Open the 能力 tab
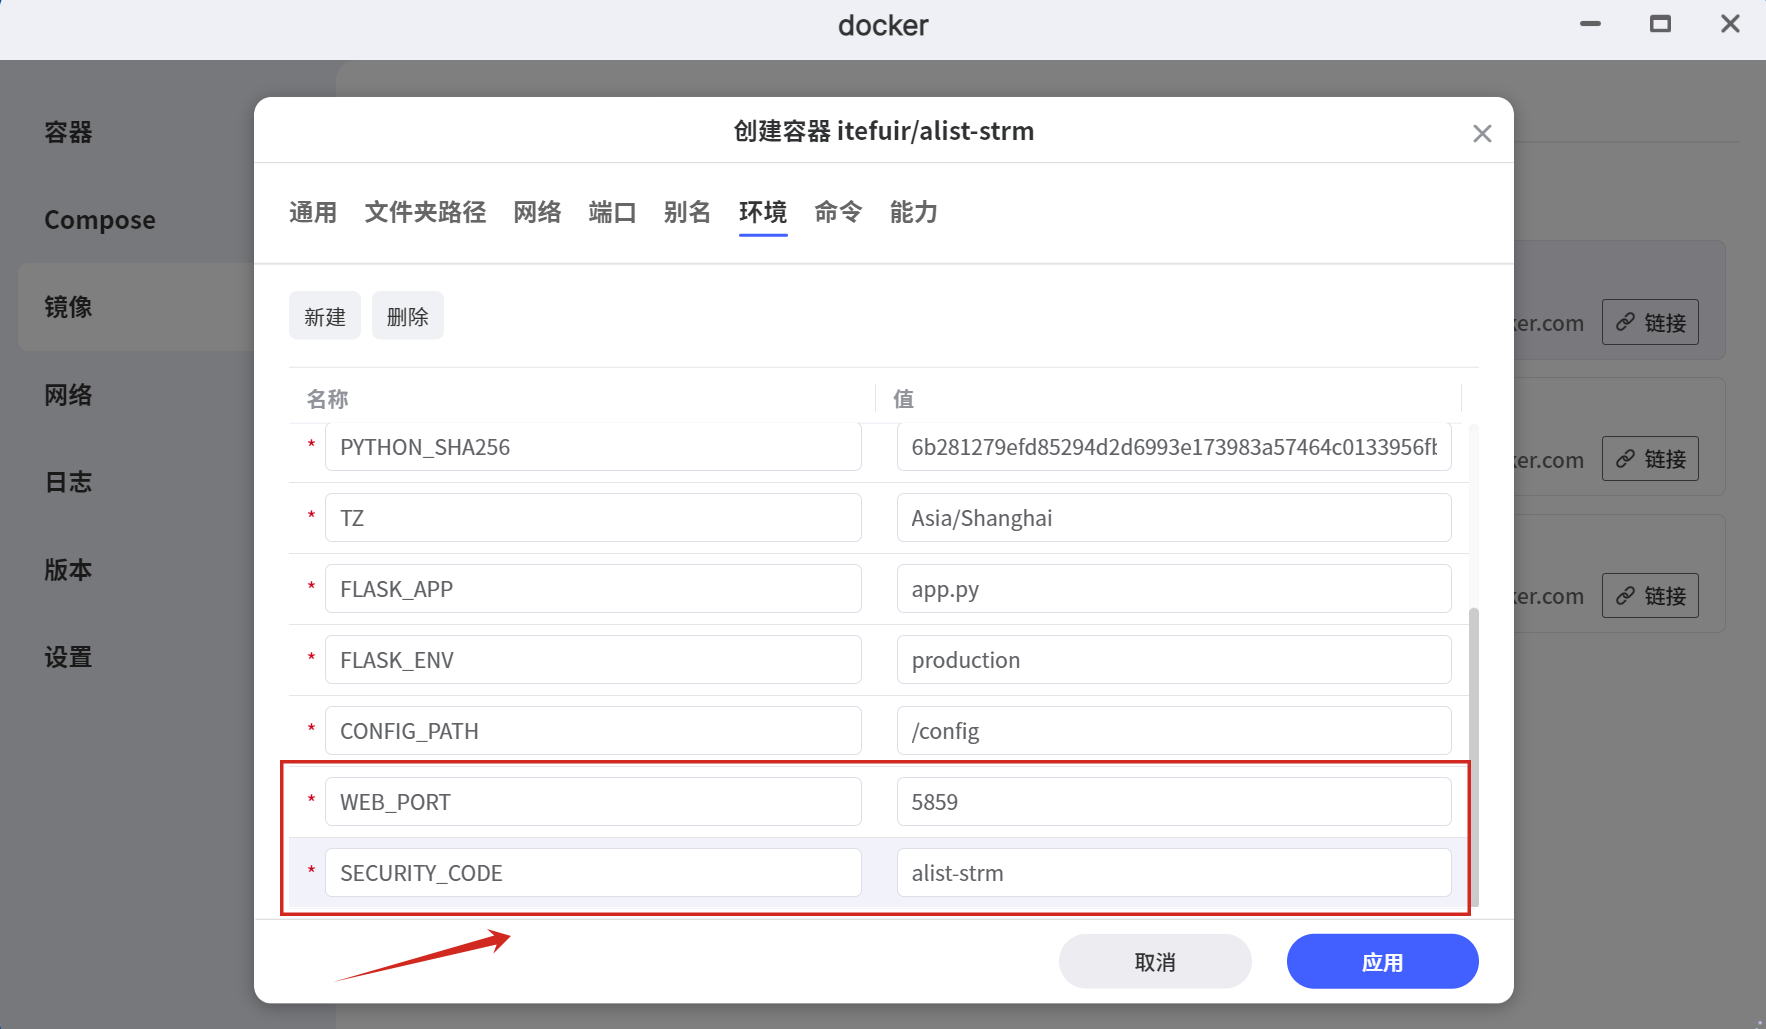 point(913,212)
